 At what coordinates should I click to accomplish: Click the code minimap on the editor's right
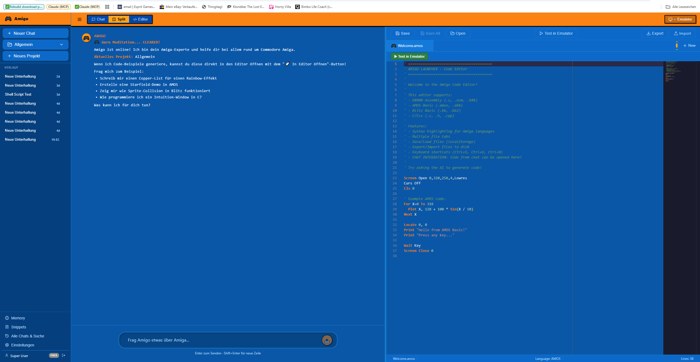click(x=681, y=208)
